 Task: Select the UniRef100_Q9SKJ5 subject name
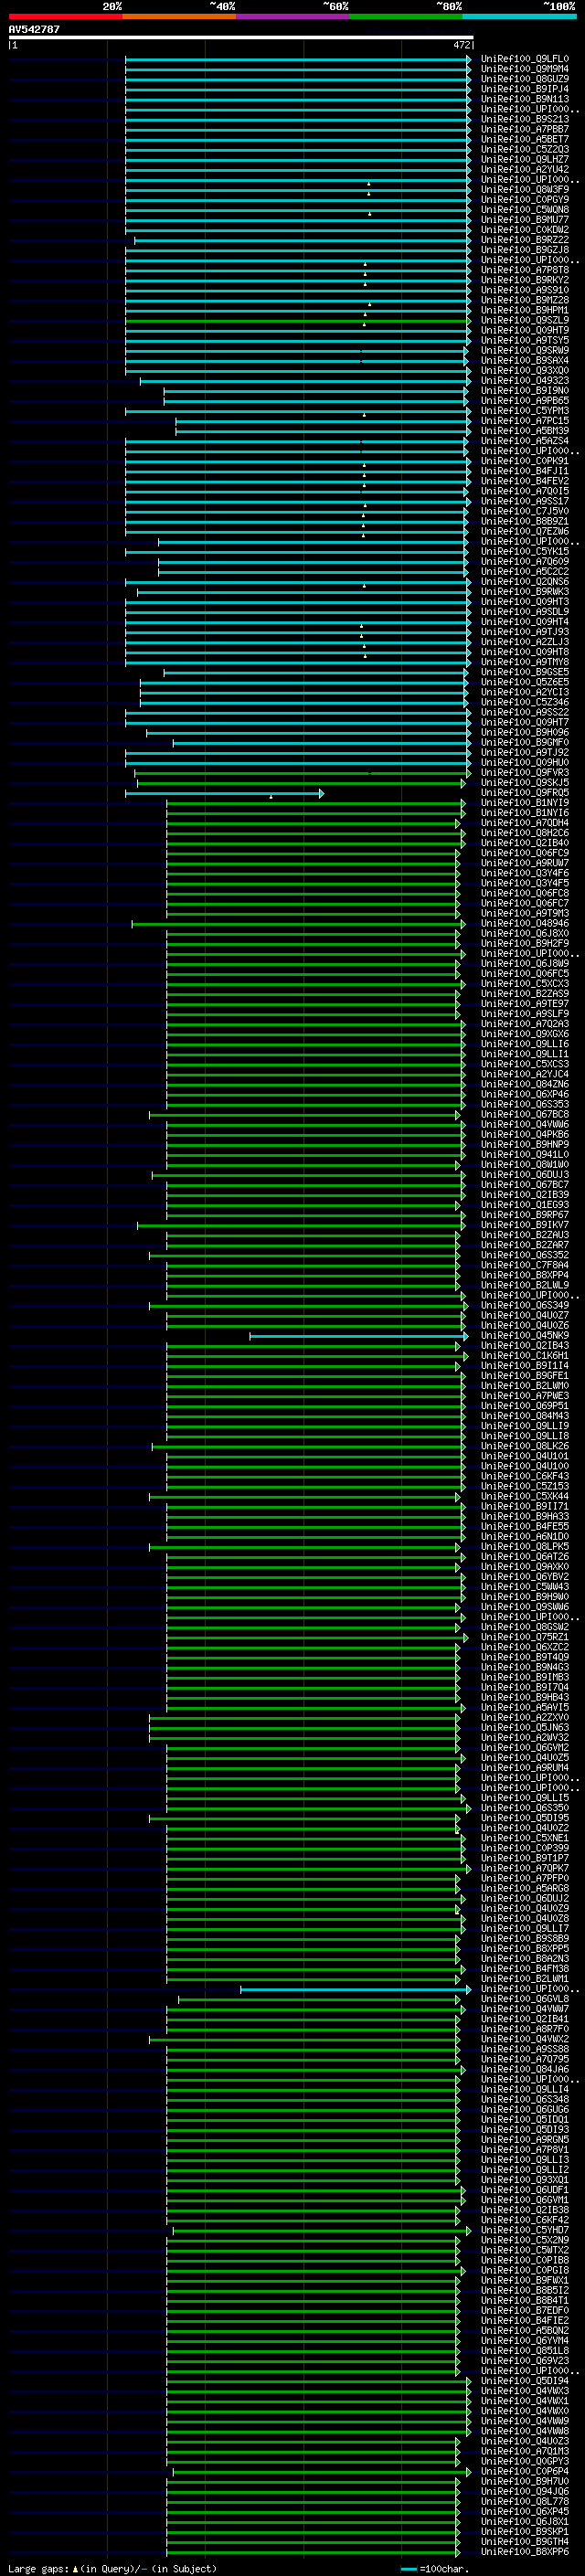click(x=525, y=782)
